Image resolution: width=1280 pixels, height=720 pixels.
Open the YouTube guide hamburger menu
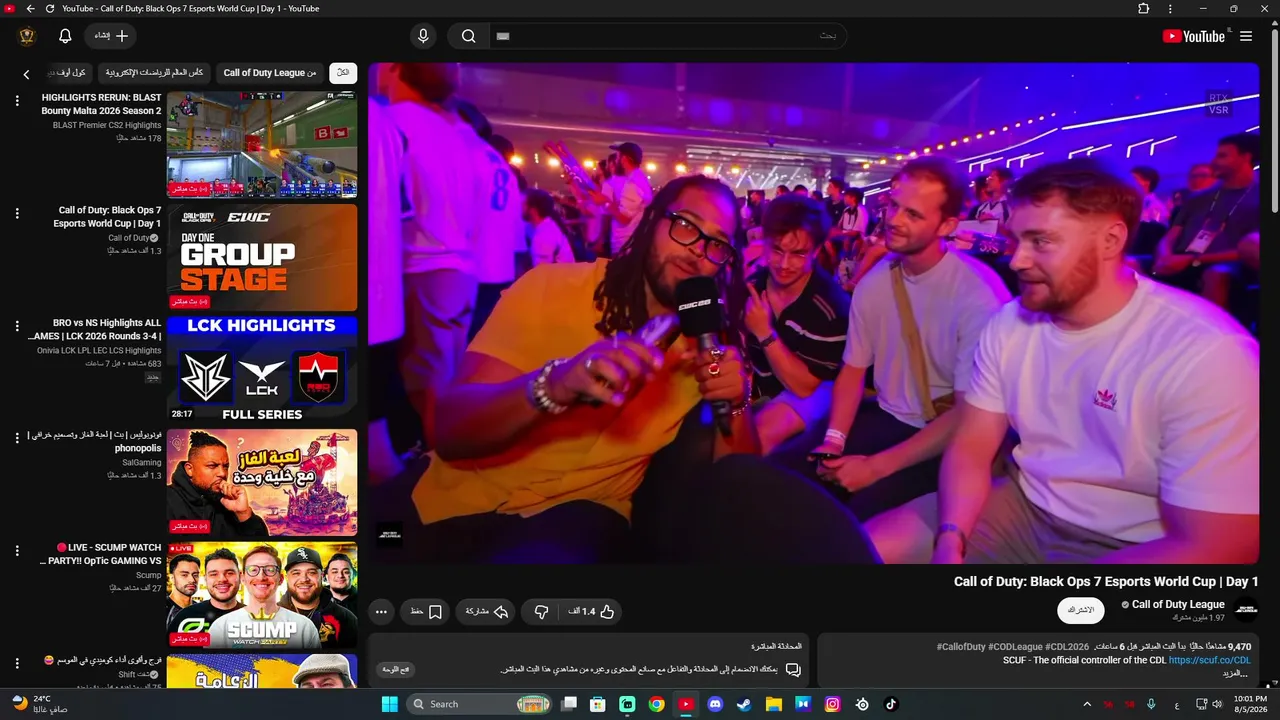point(1246,36)
